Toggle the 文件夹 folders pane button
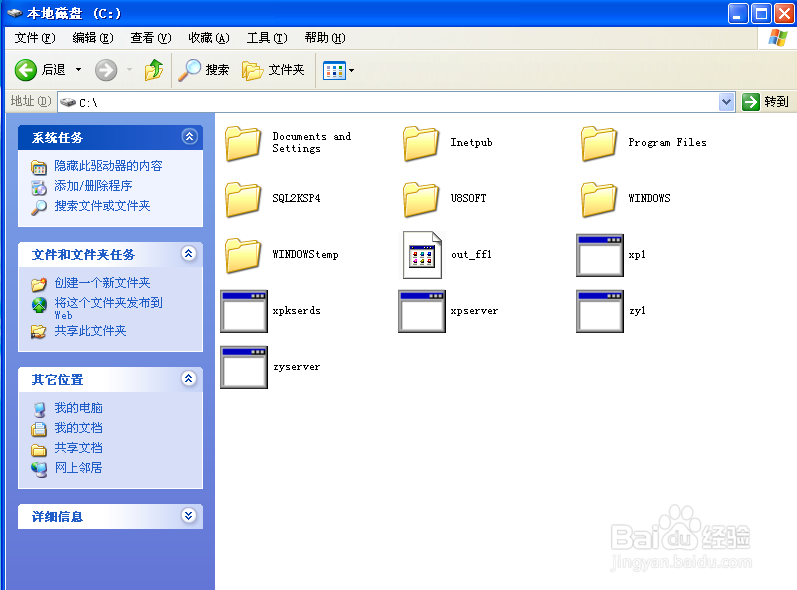 coord(273,70)
